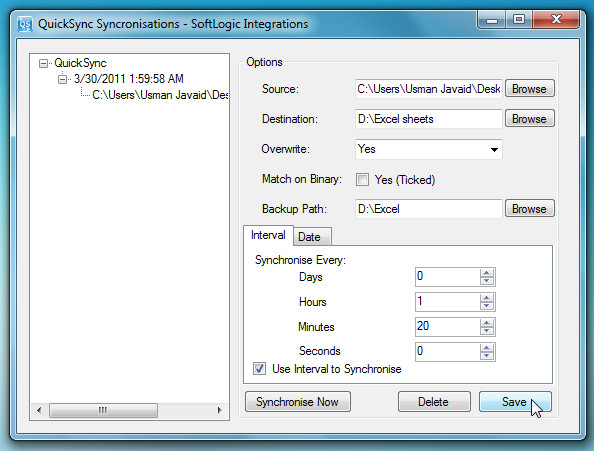Click the Seconds value field

447,351
